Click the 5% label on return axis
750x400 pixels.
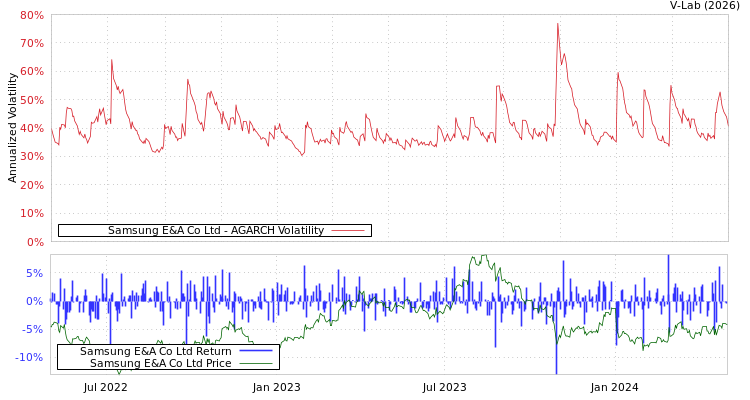34,273
